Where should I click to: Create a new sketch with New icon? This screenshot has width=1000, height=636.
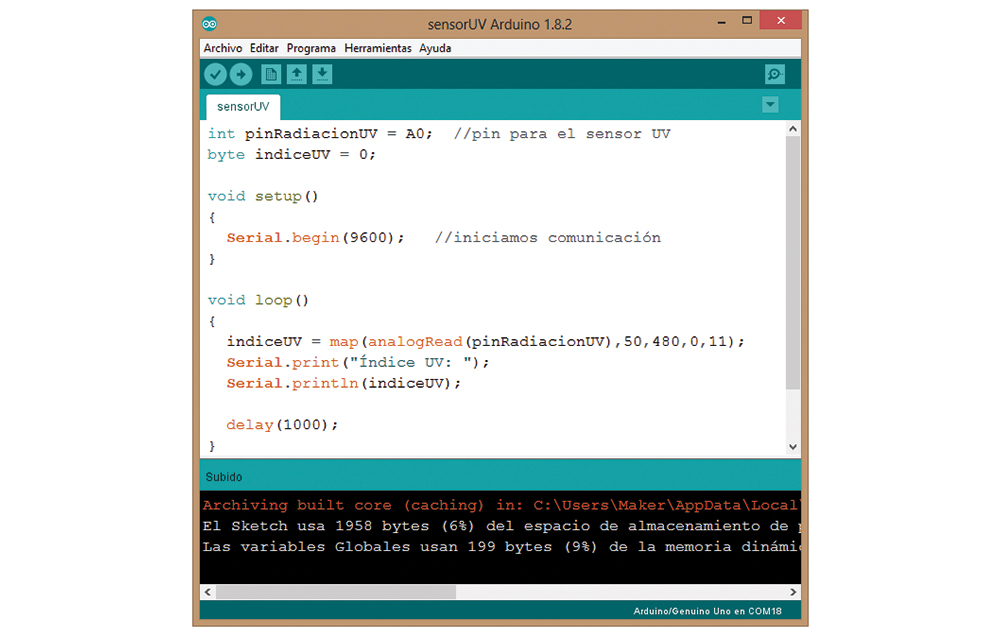(x=271, y=74)
